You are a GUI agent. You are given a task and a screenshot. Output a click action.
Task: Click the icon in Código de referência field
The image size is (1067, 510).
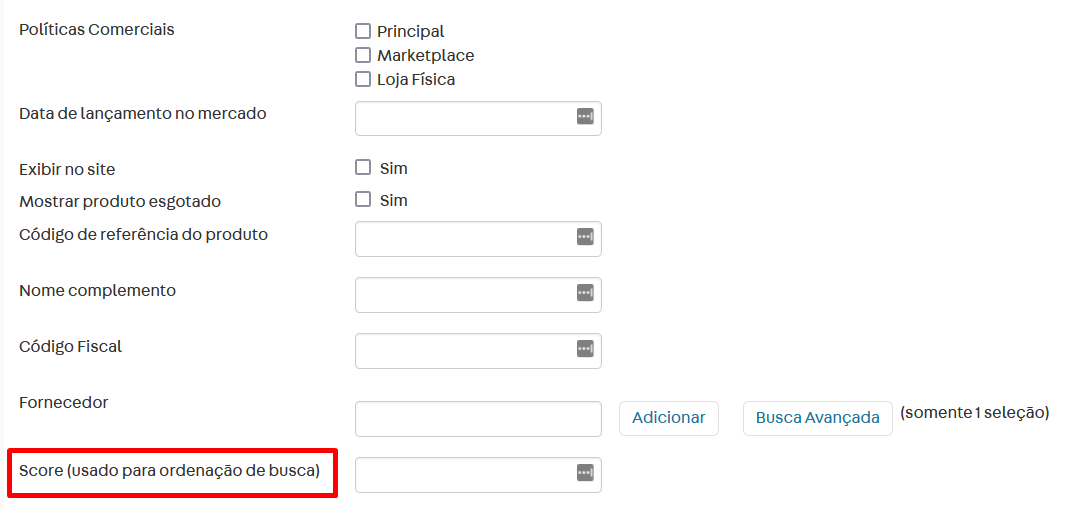[x=585, y=237]
